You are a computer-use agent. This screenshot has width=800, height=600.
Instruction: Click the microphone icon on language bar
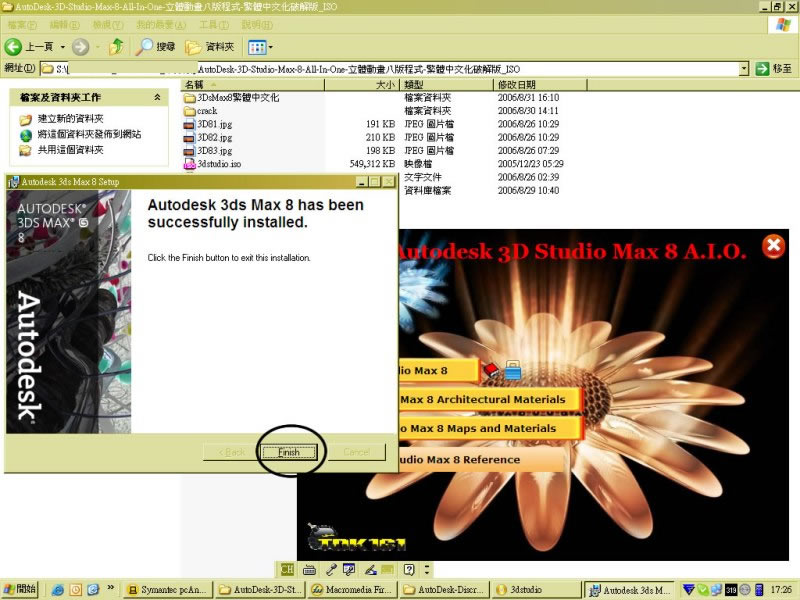[331, 569]
